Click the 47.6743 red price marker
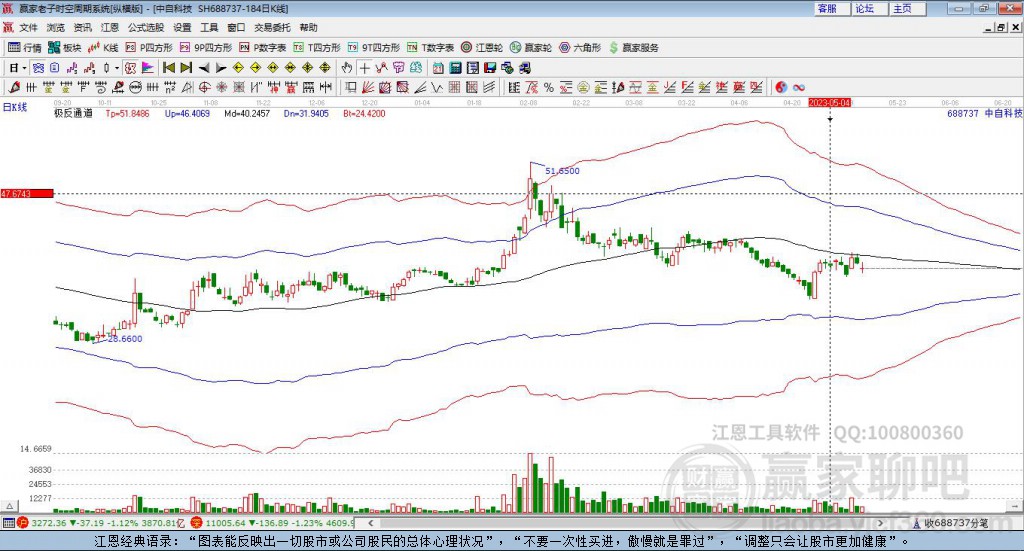 point(27,194)
